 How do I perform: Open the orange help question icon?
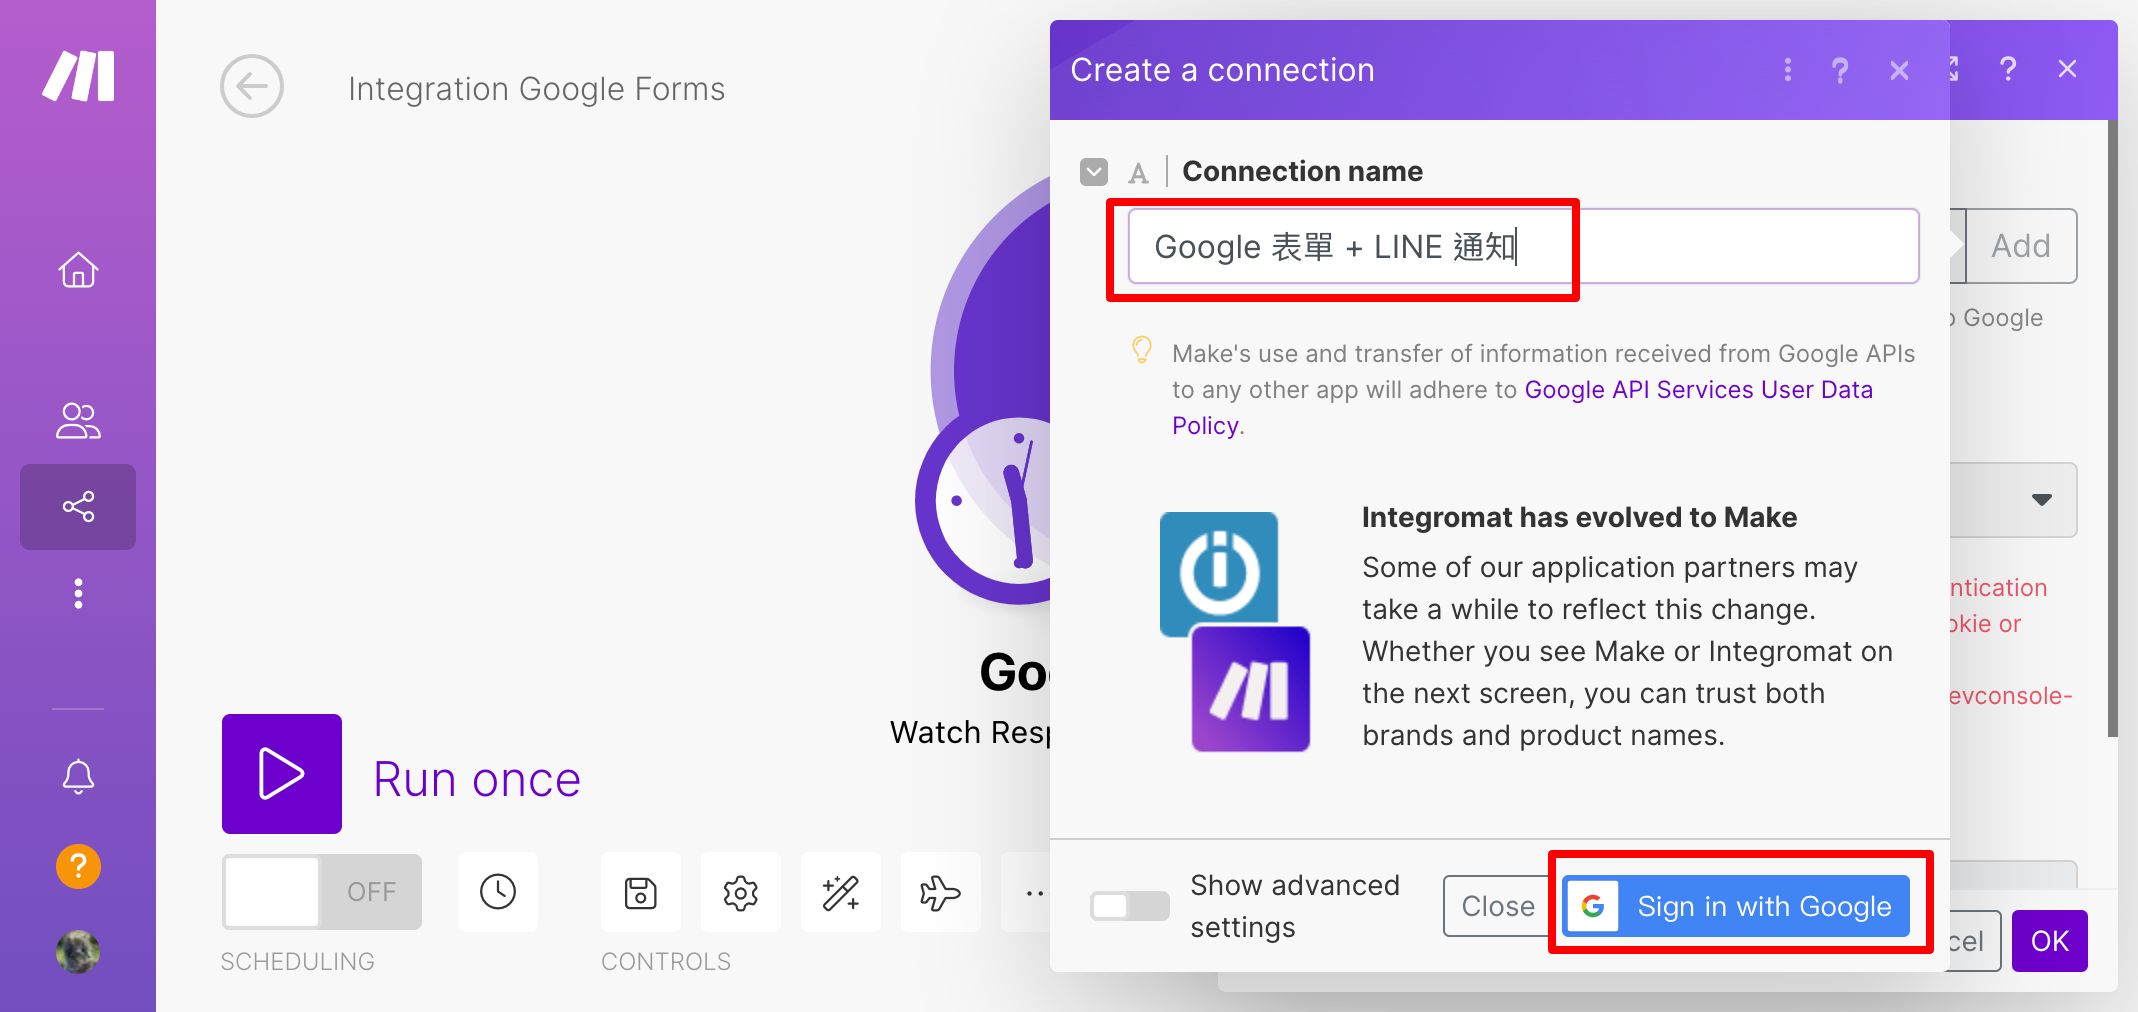78,866
